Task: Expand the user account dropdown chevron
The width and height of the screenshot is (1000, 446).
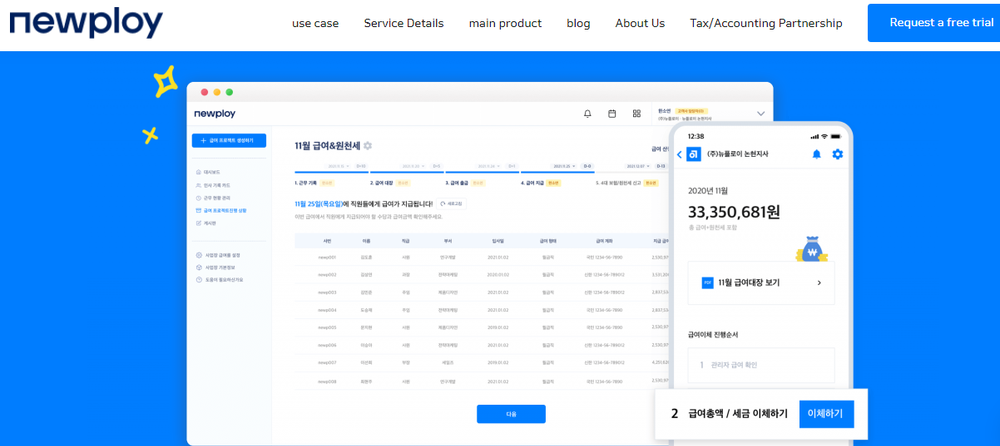Action: tap(760, 114)
